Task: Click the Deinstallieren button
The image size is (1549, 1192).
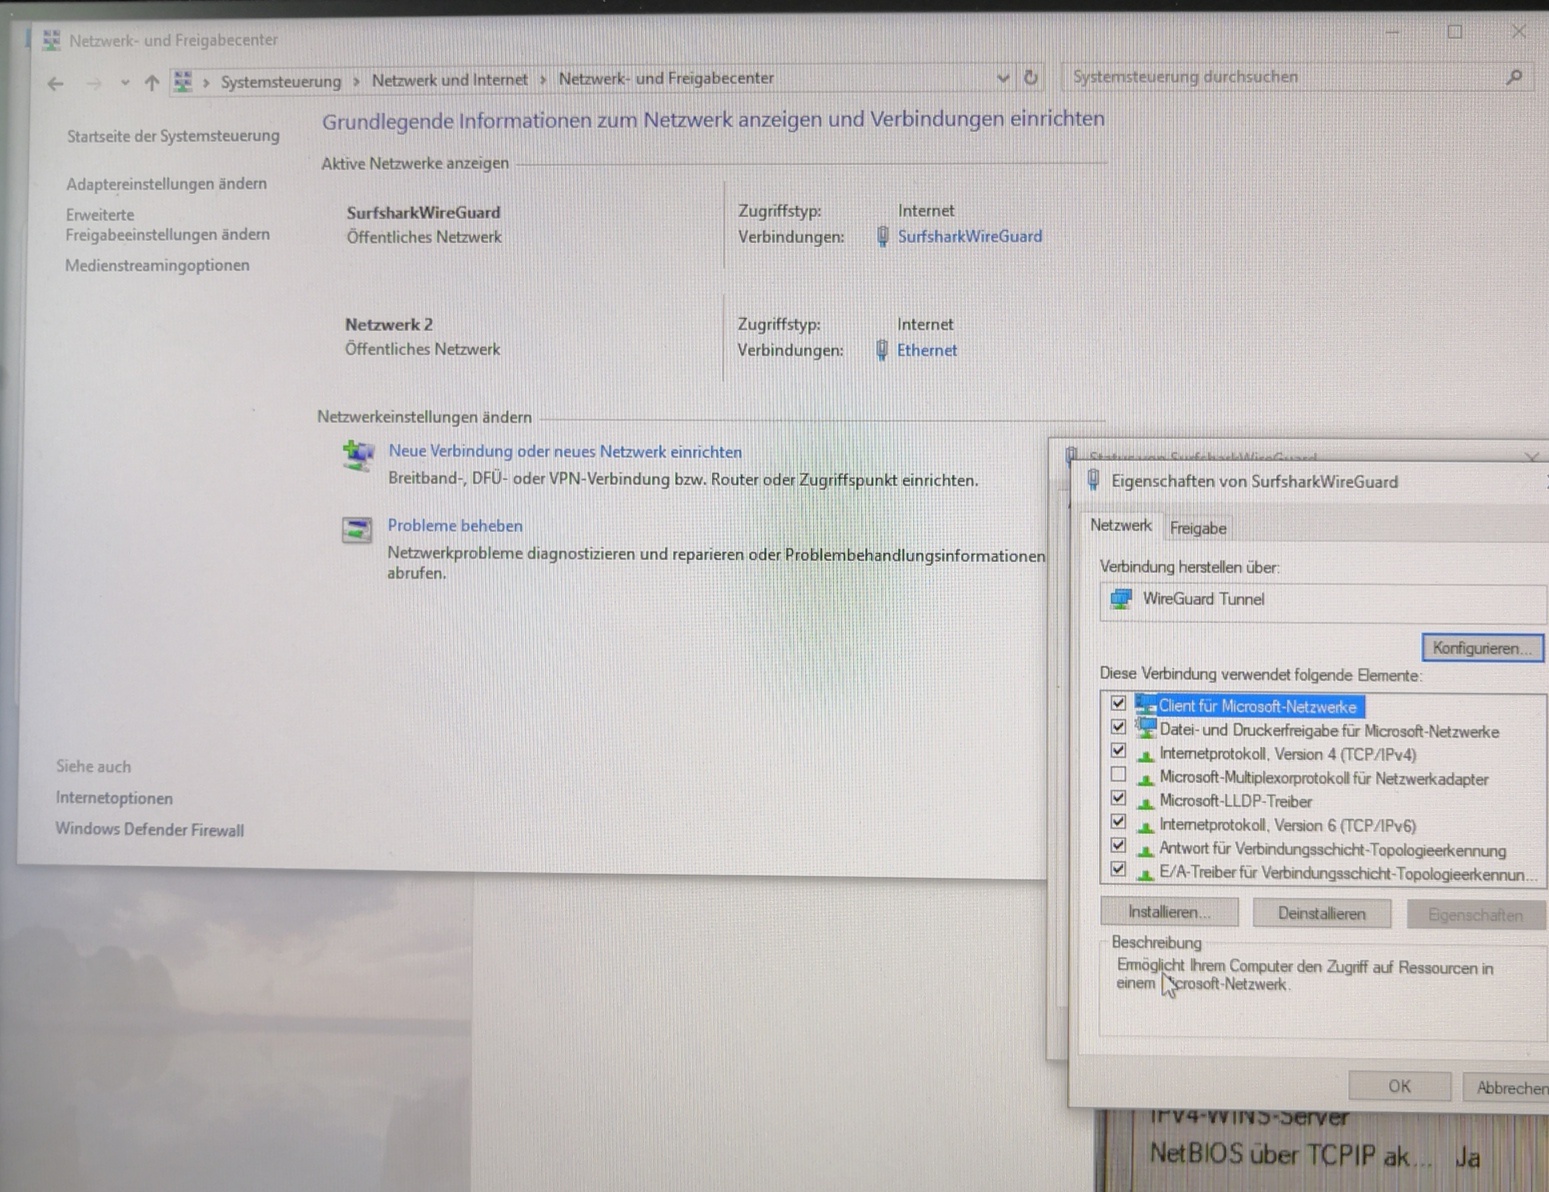Action: click(x=1321, y=913)
